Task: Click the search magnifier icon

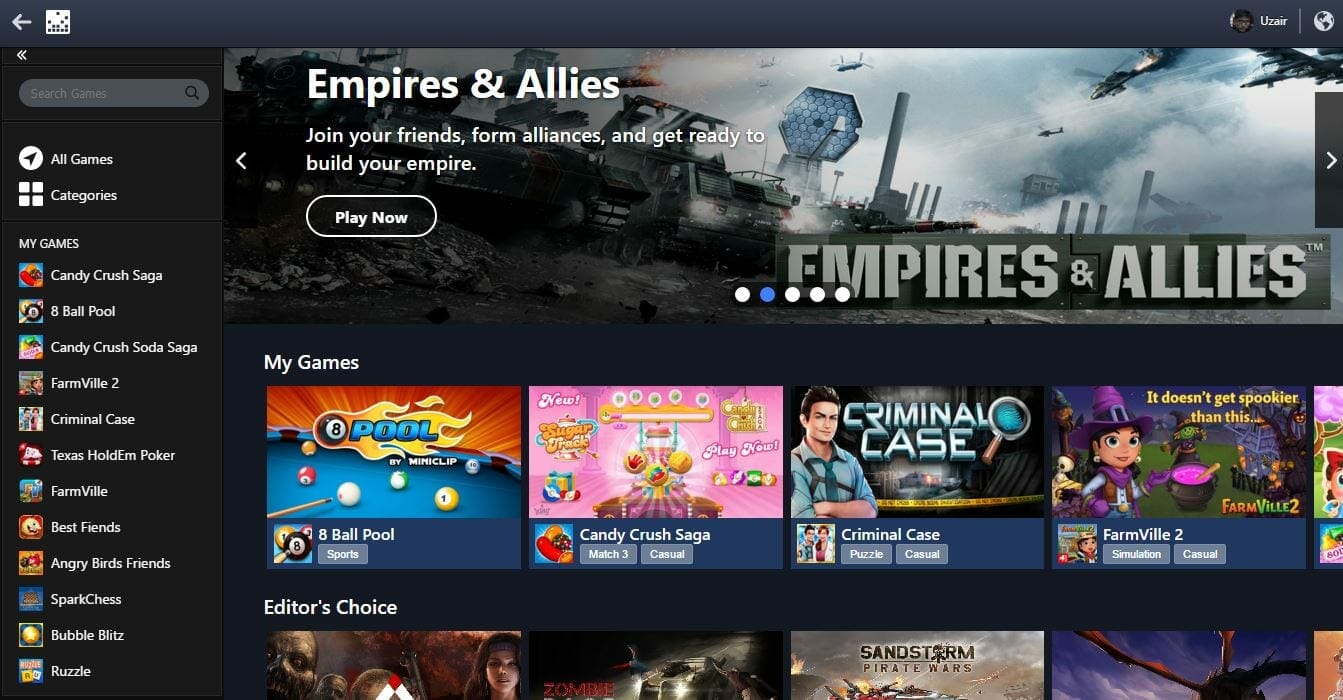Action: pos(192,93)
